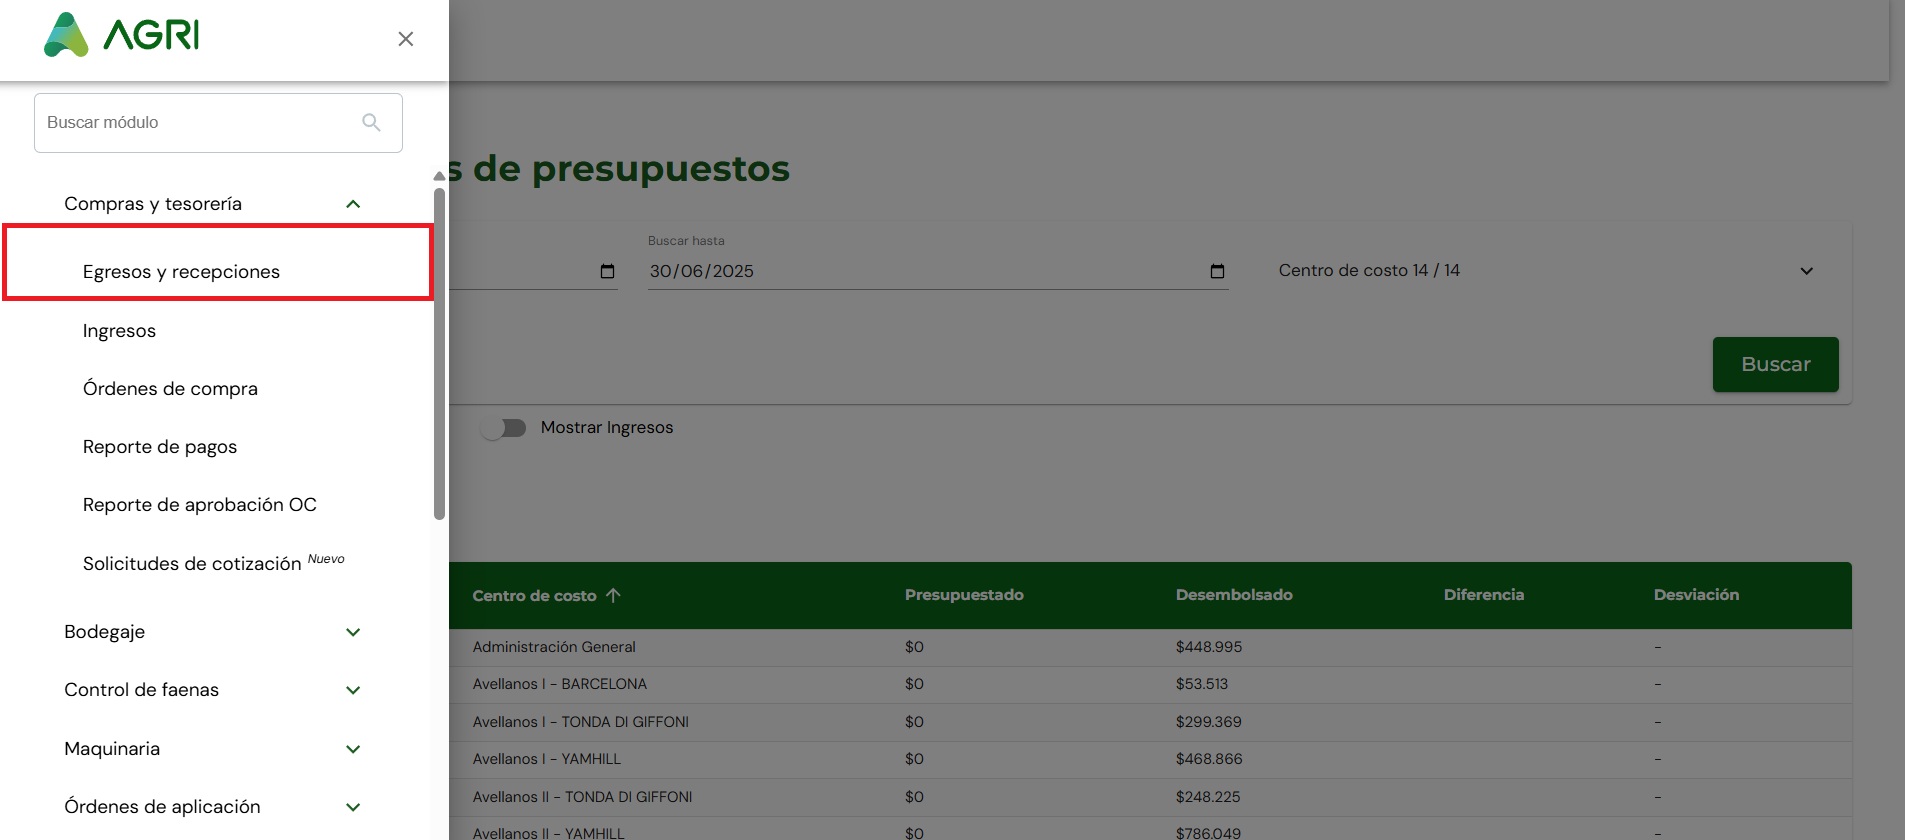The image size is (1905, 840).
Task: Expand Órdenes de aplicación section
Action: (353, 807)
